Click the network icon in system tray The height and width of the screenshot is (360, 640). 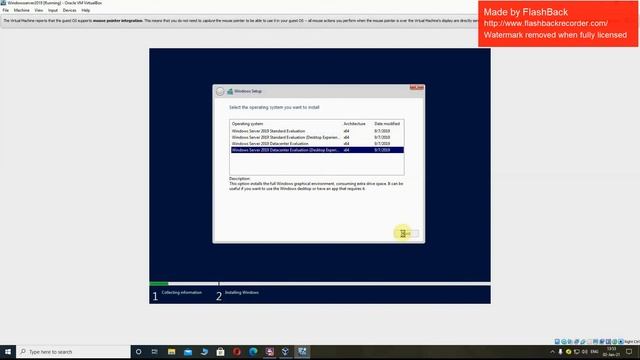[577, 352]
